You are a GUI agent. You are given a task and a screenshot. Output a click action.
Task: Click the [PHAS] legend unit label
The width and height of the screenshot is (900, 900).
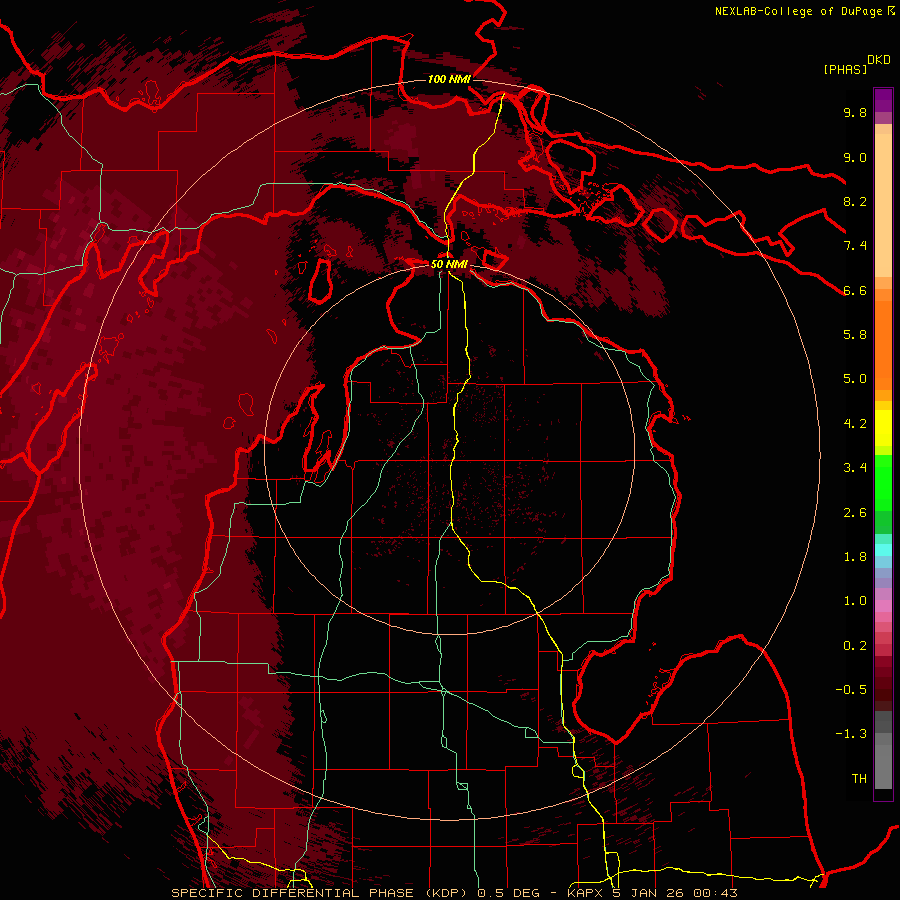tap(845, 69)
